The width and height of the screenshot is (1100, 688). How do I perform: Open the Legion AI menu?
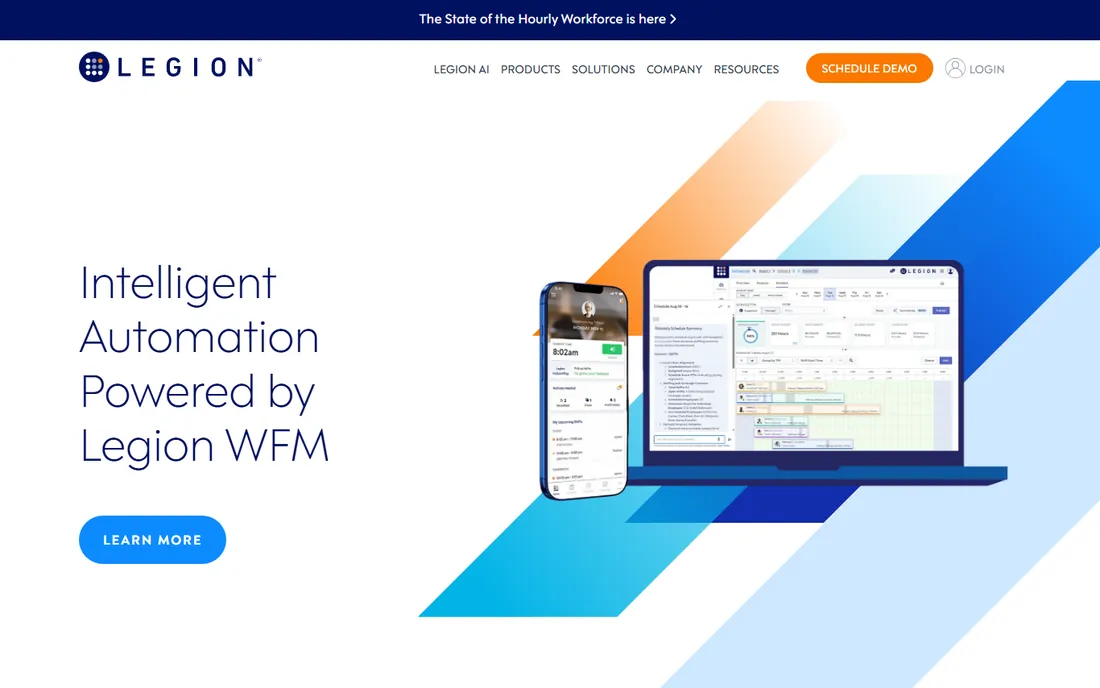pos(461,69)
